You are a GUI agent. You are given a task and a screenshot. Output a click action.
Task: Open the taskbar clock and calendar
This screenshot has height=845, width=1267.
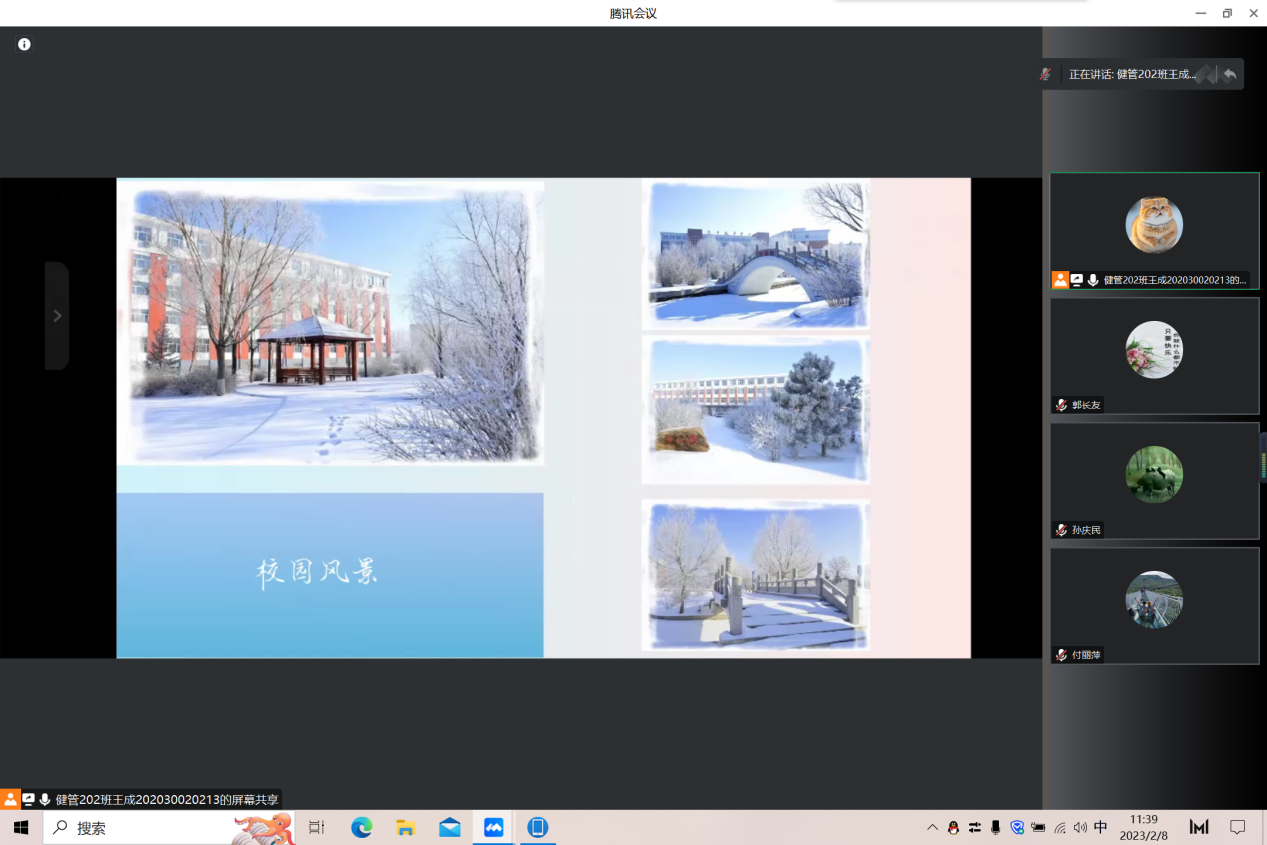tap(1144, 828)
